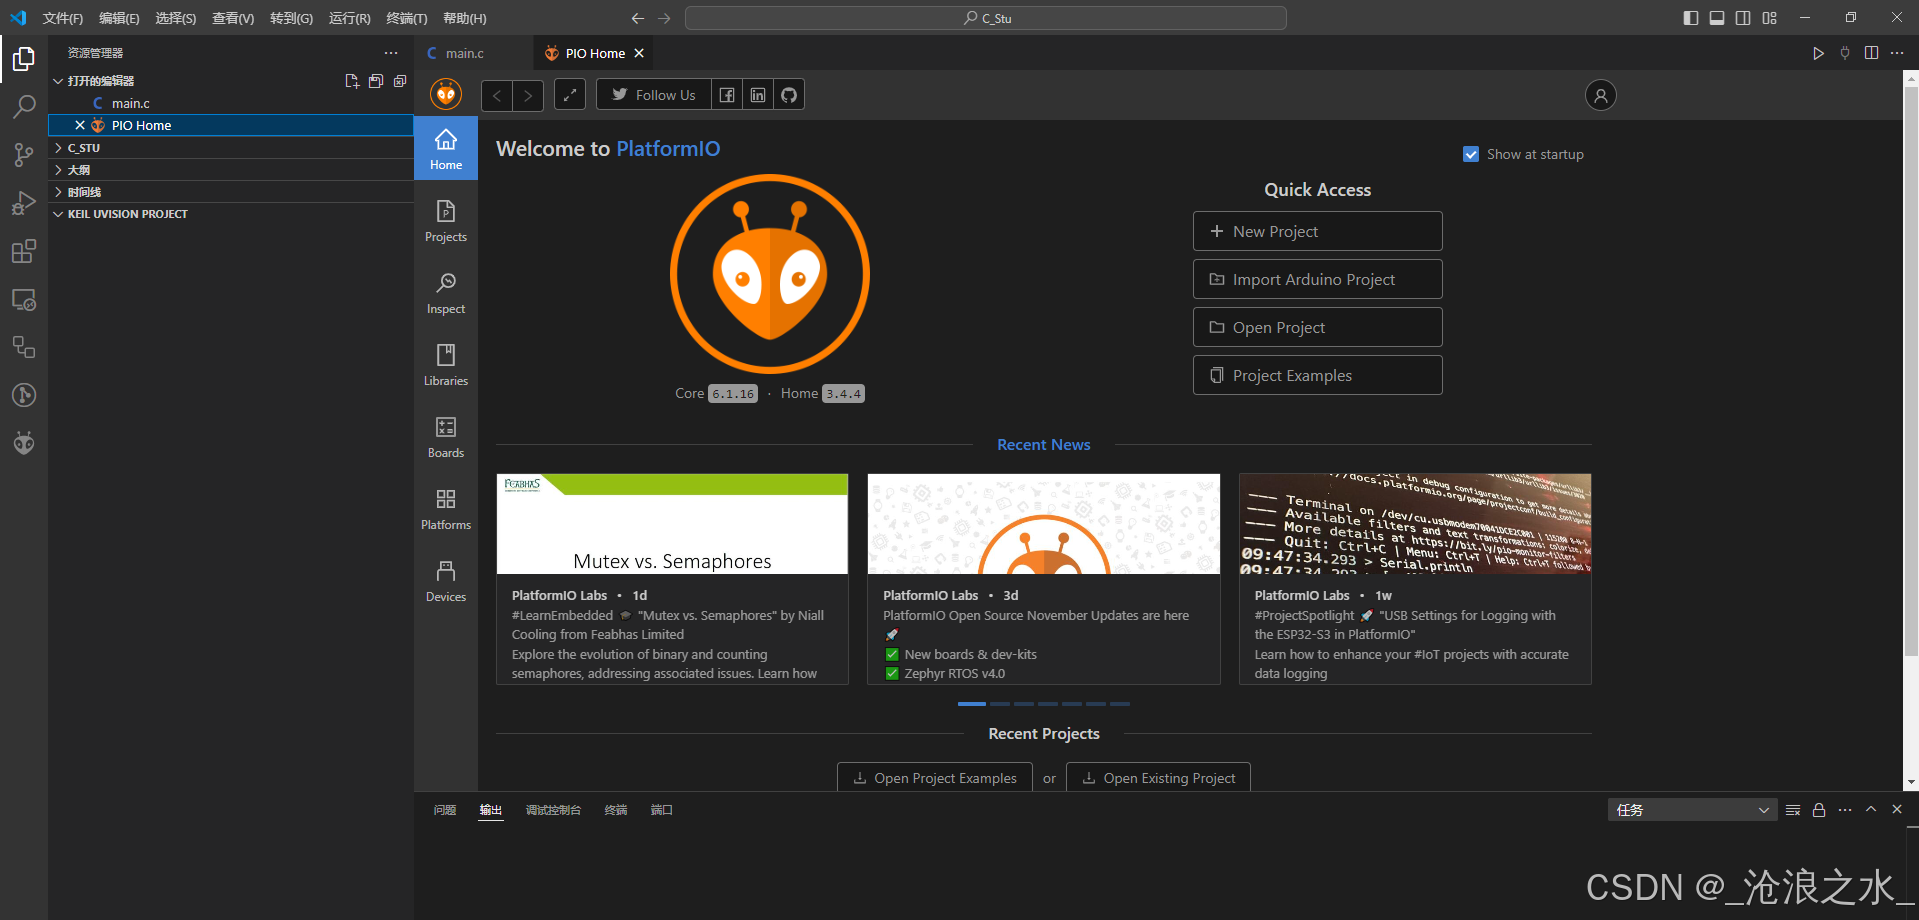Open the Extensions view
Screen dimensions: 1919x920
pos(24,251)
